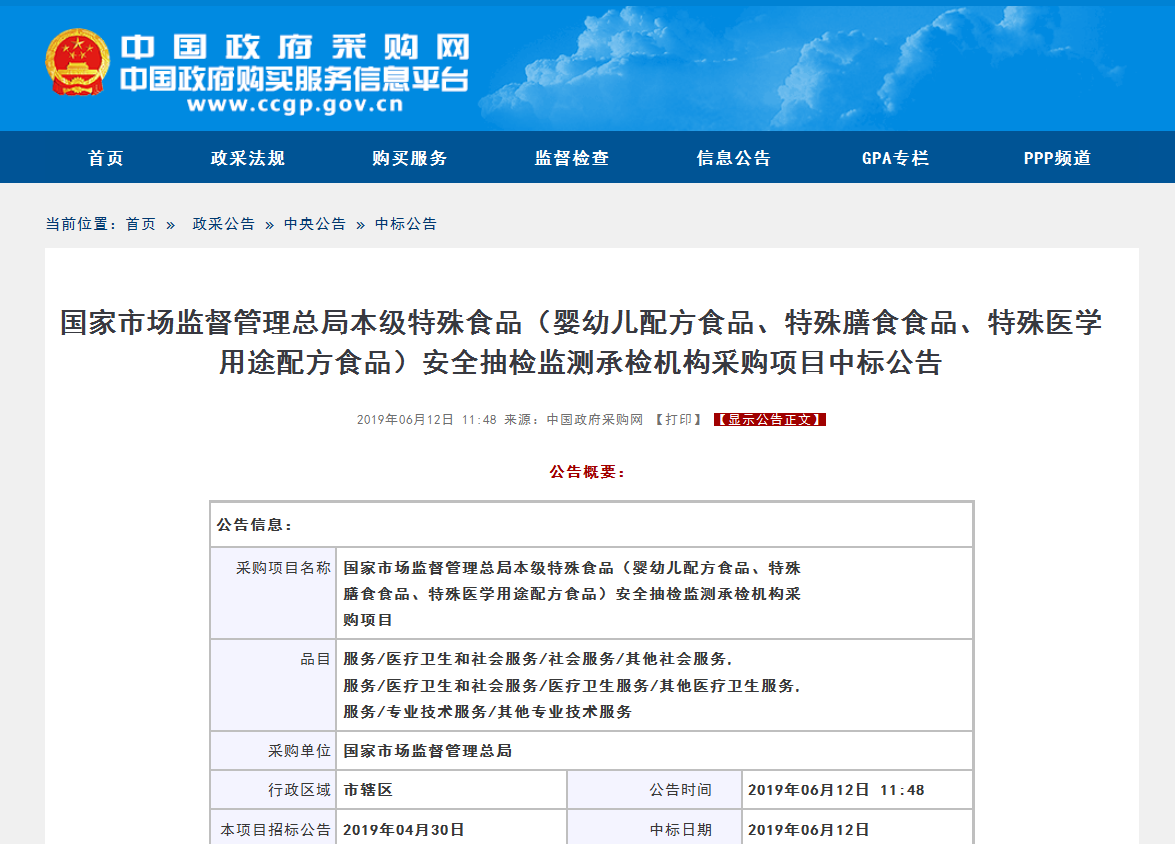The image size is (1175, 844).
Task: Click the line ending 其他医疗卫生服务
Action: click(x=572, y=686)
